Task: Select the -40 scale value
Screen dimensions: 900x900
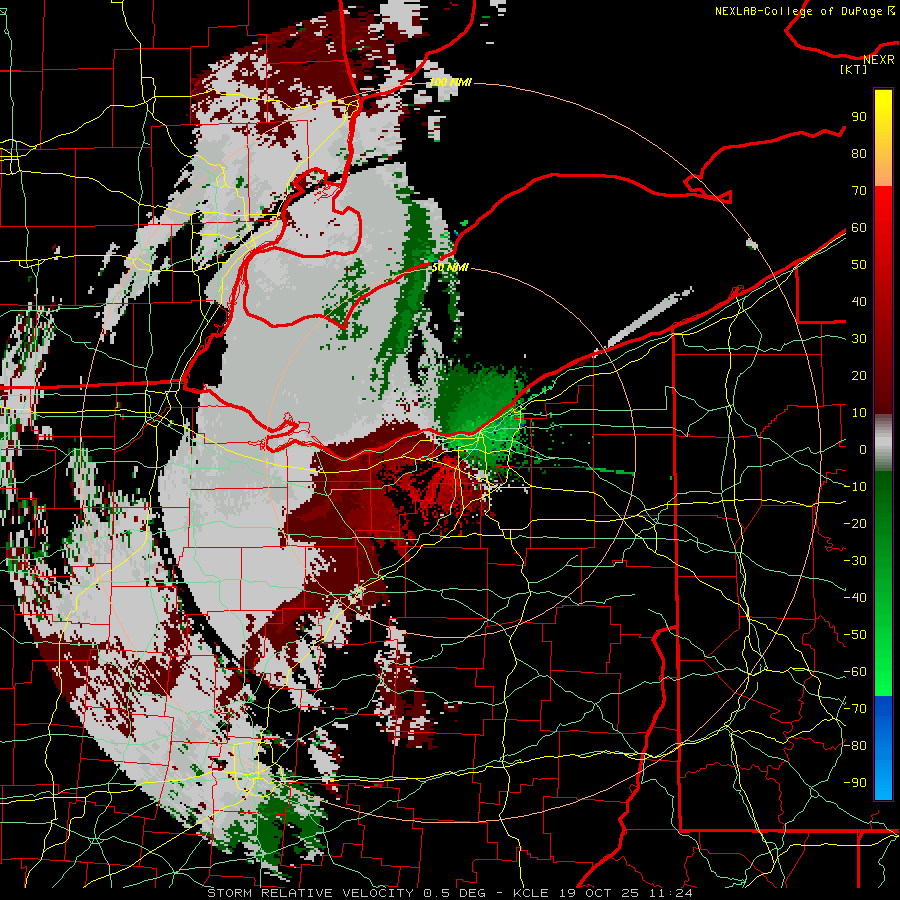Action: tap(855, 598)
